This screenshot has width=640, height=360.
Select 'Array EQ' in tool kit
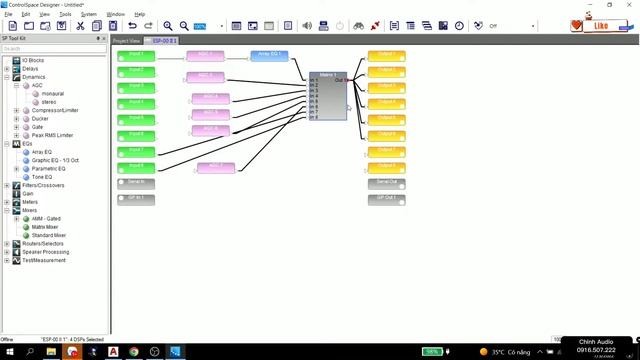[x=42, y=152]
